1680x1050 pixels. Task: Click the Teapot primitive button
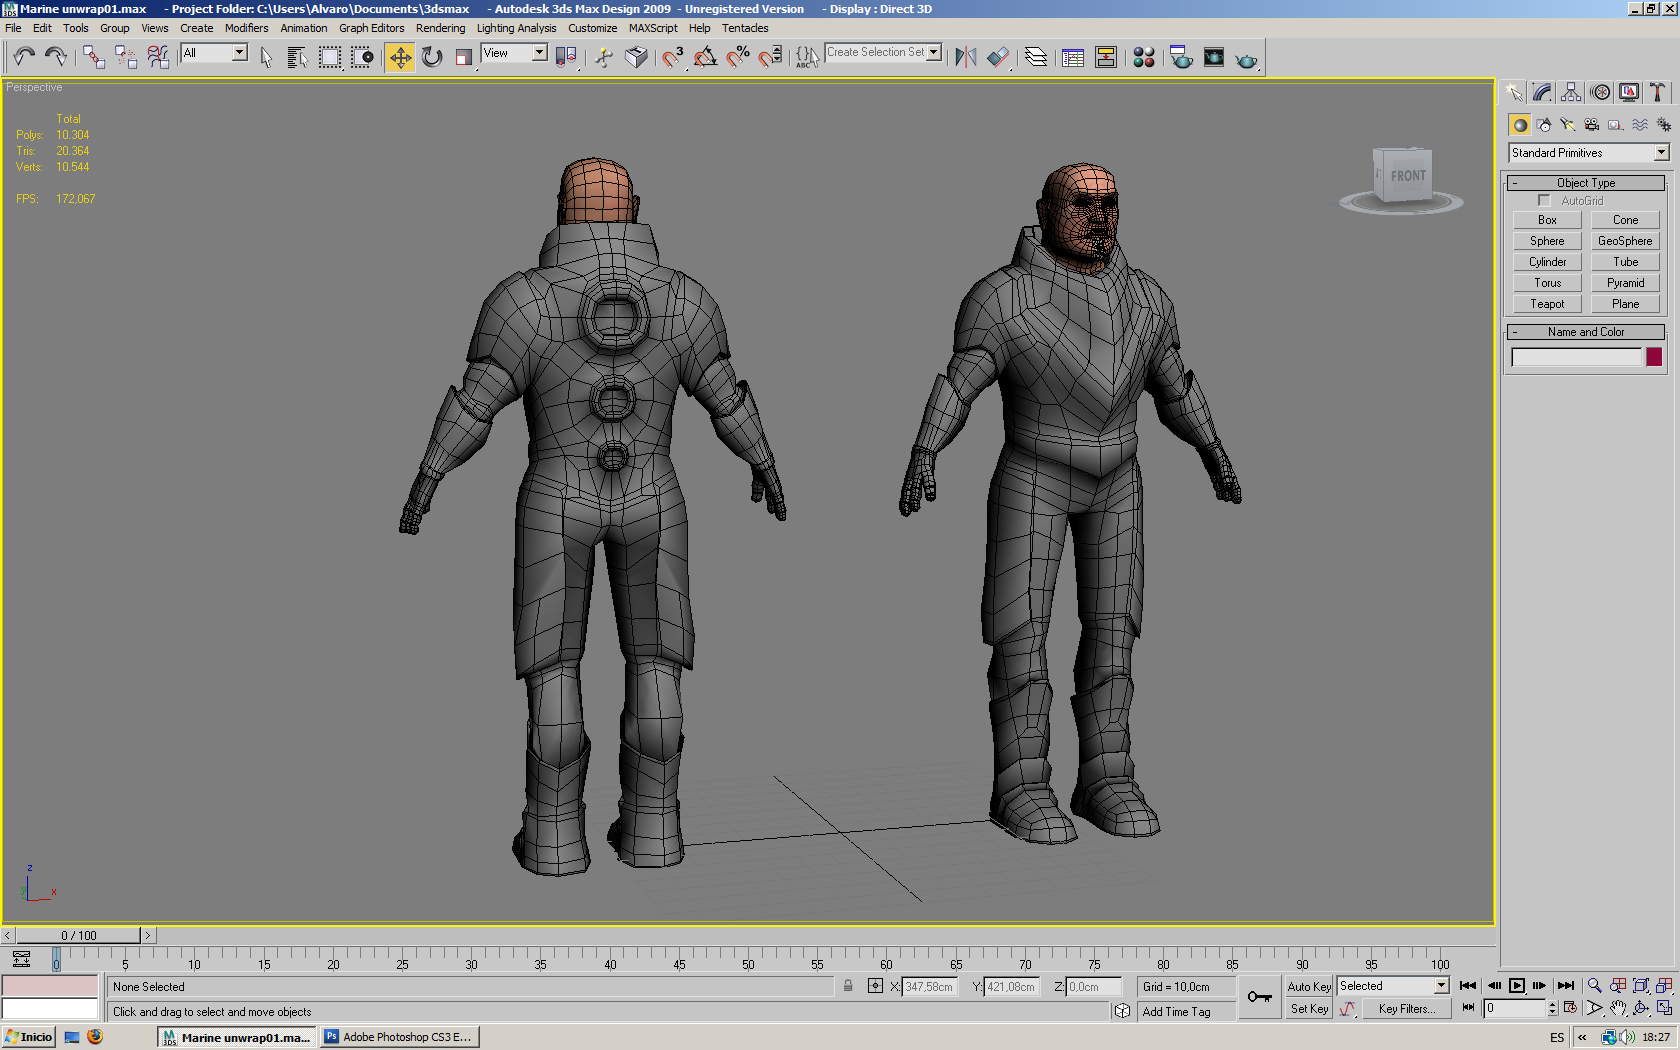pyautogui.click(x=1547, y=304)
